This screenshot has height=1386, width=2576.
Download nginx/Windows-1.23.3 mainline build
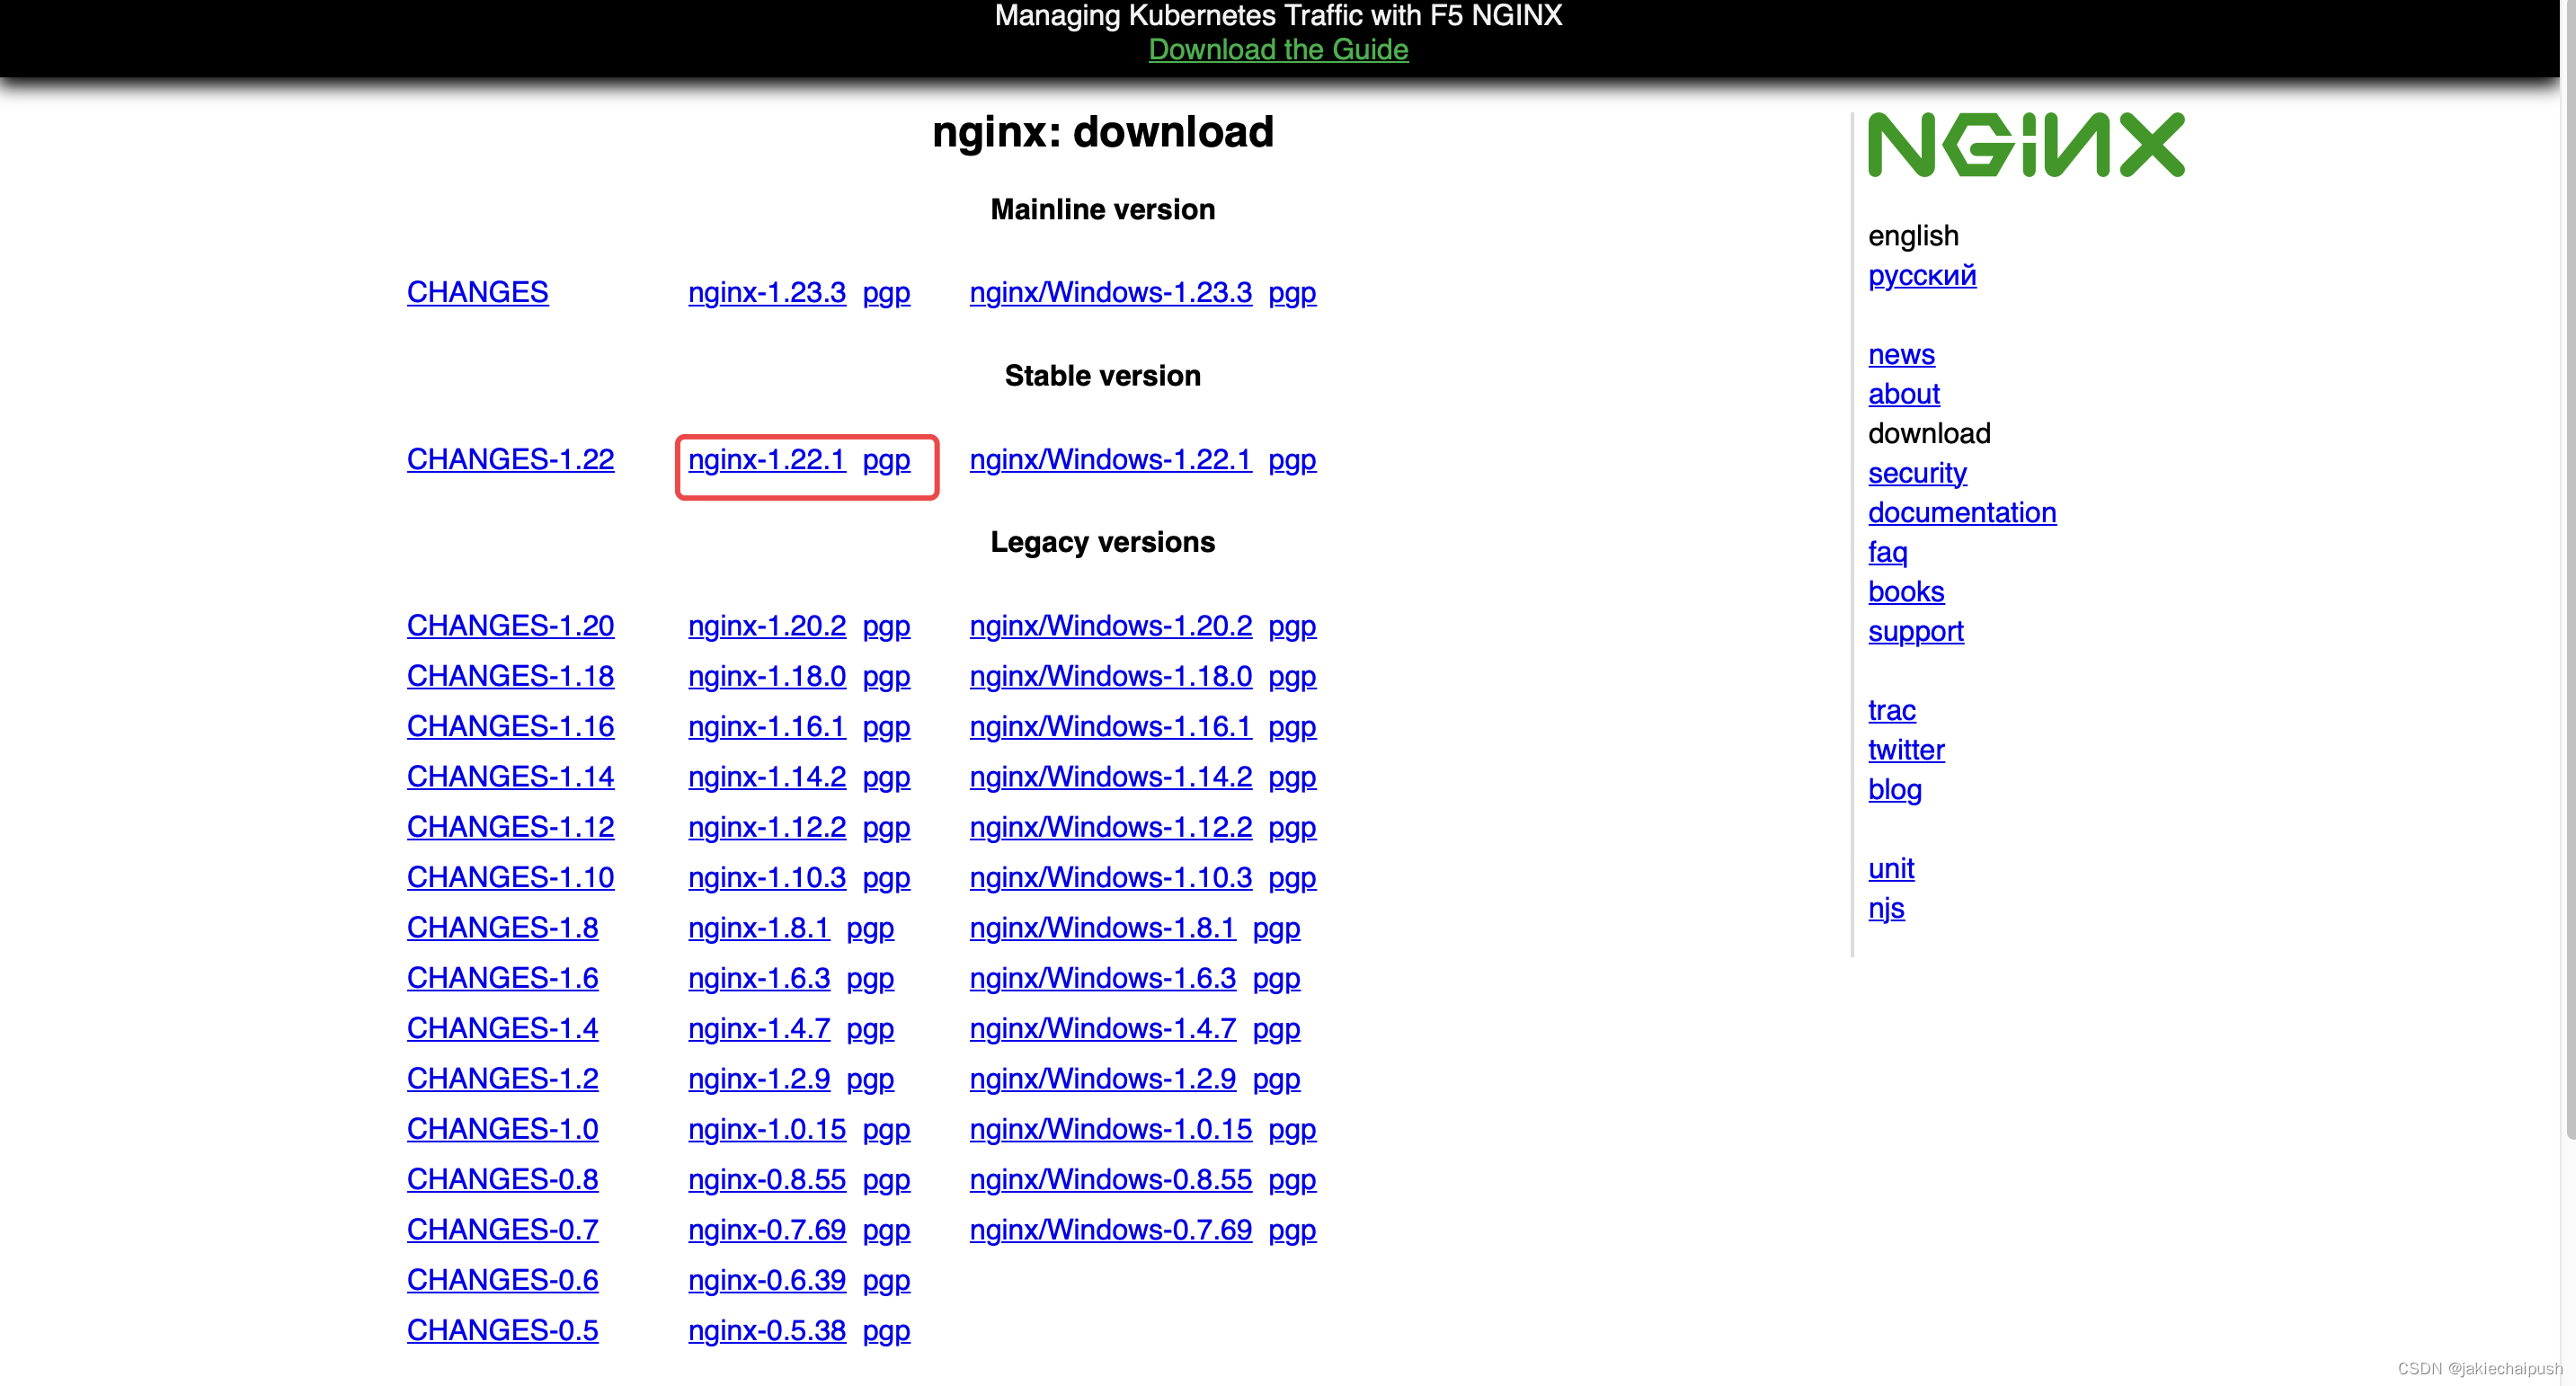[x=1110, y=292]
